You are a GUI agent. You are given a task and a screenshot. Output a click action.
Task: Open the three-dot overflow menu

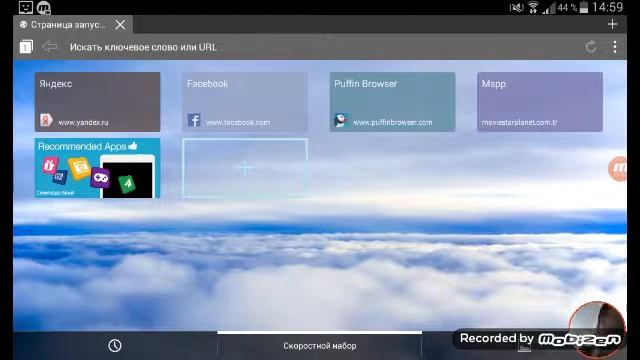tap(615, 47)
